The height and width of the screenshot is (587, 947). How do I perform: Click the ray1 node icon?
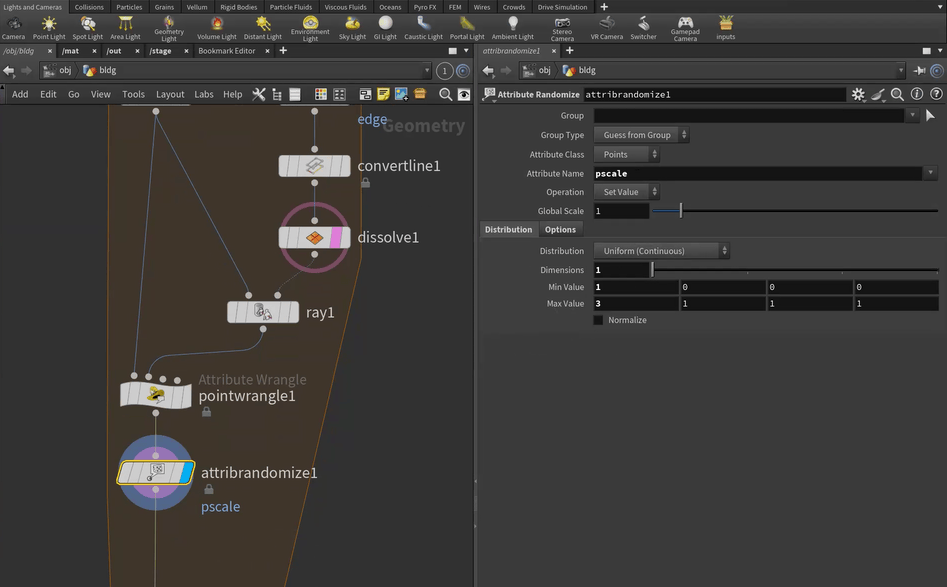[263, 312]
